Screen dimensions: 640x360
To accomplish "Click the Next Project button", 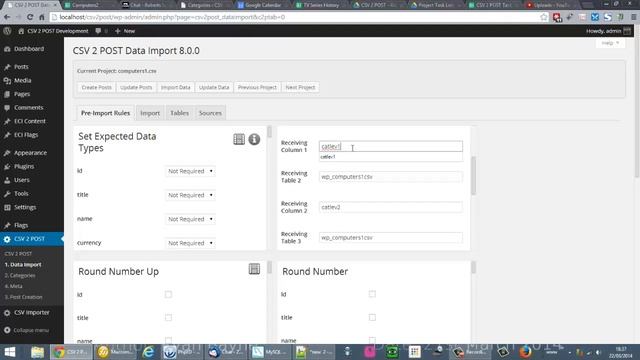I will 300,87.
